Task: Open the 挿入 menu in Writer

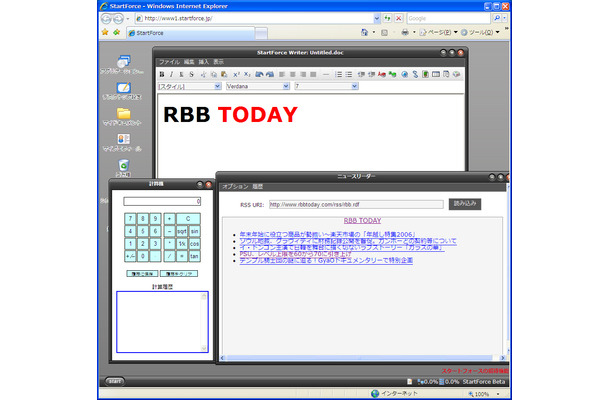Action: tap(203, 62)
